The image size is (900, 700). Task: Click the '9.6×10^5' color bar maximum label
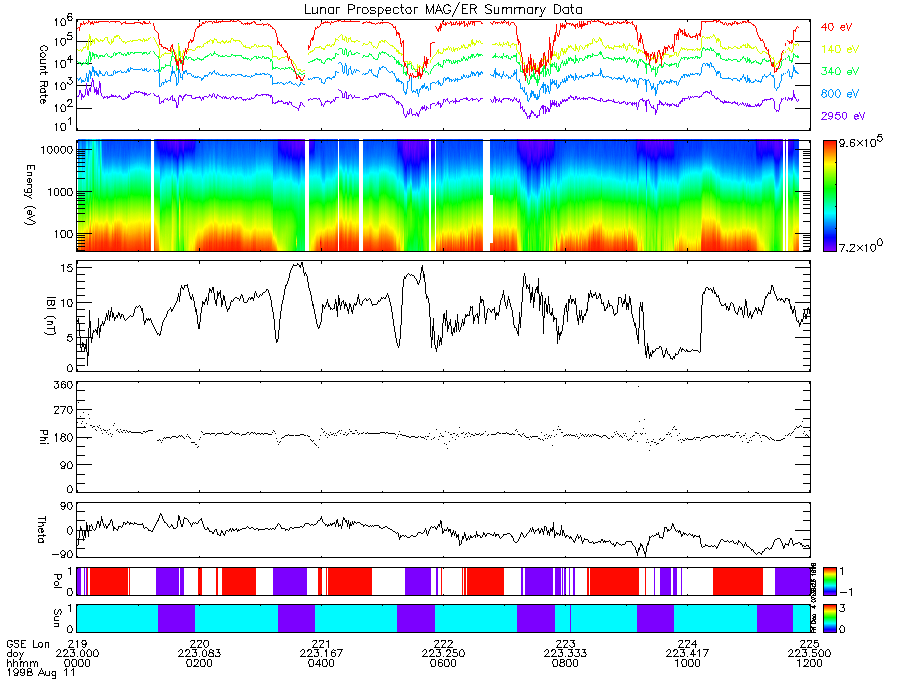tap(861, 142)
